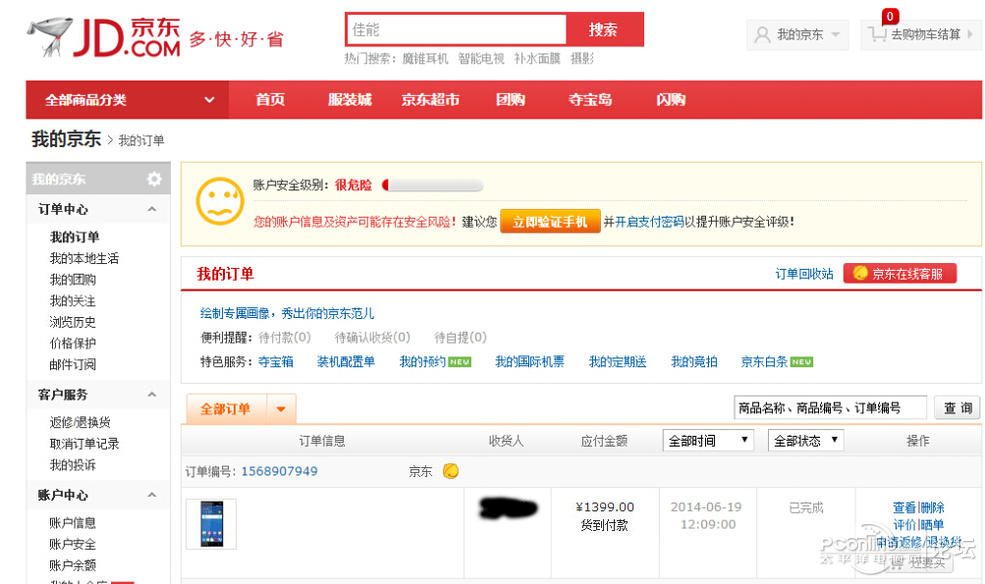Open 价格保护 in the sidebar
Screen dimensions: 985x584
click(73, 343)
